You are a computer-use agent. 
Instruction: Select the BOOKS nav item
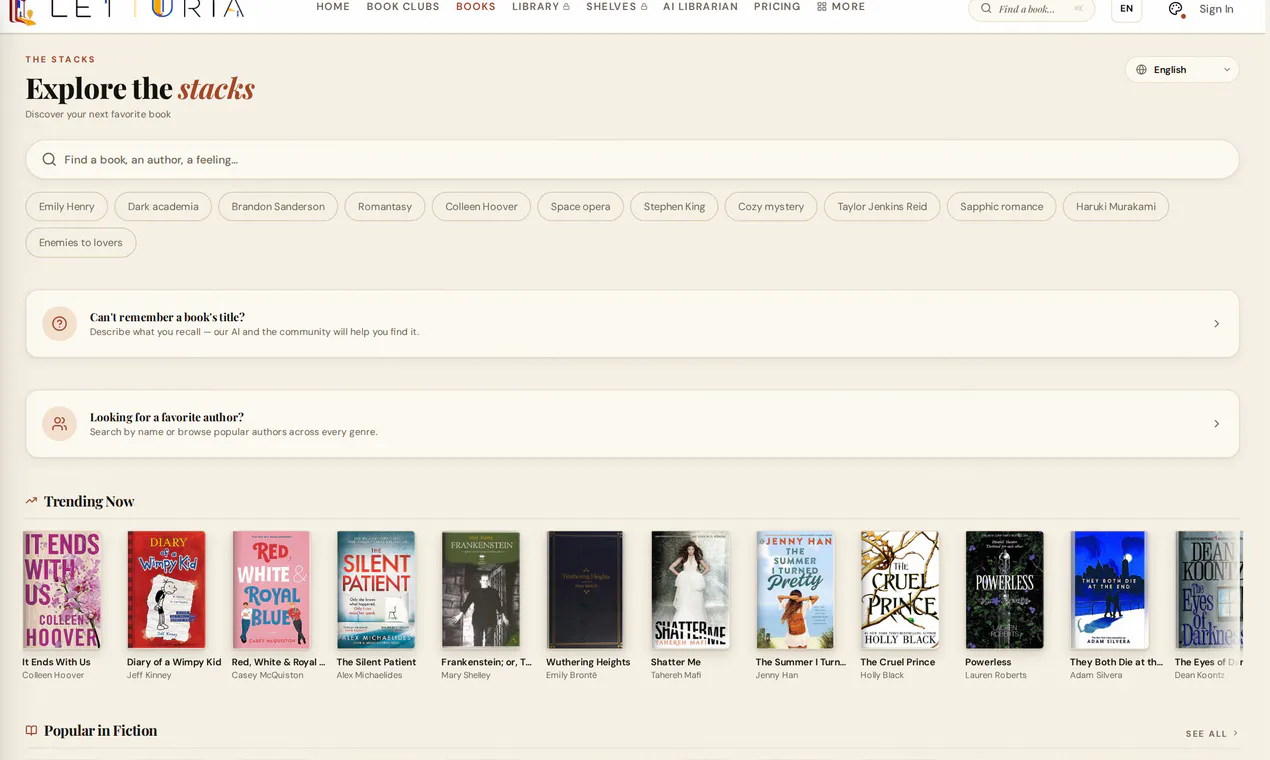coord(476,7)
